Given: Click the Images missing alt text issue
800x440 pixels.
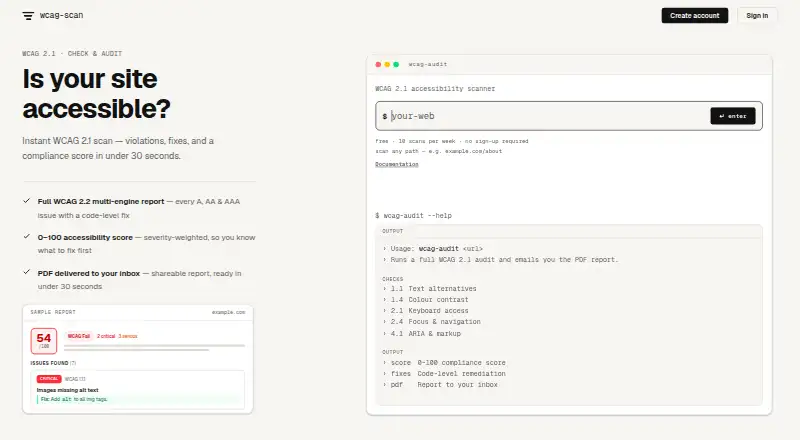Looking at the screenshot, I should (x=67, y=390).
